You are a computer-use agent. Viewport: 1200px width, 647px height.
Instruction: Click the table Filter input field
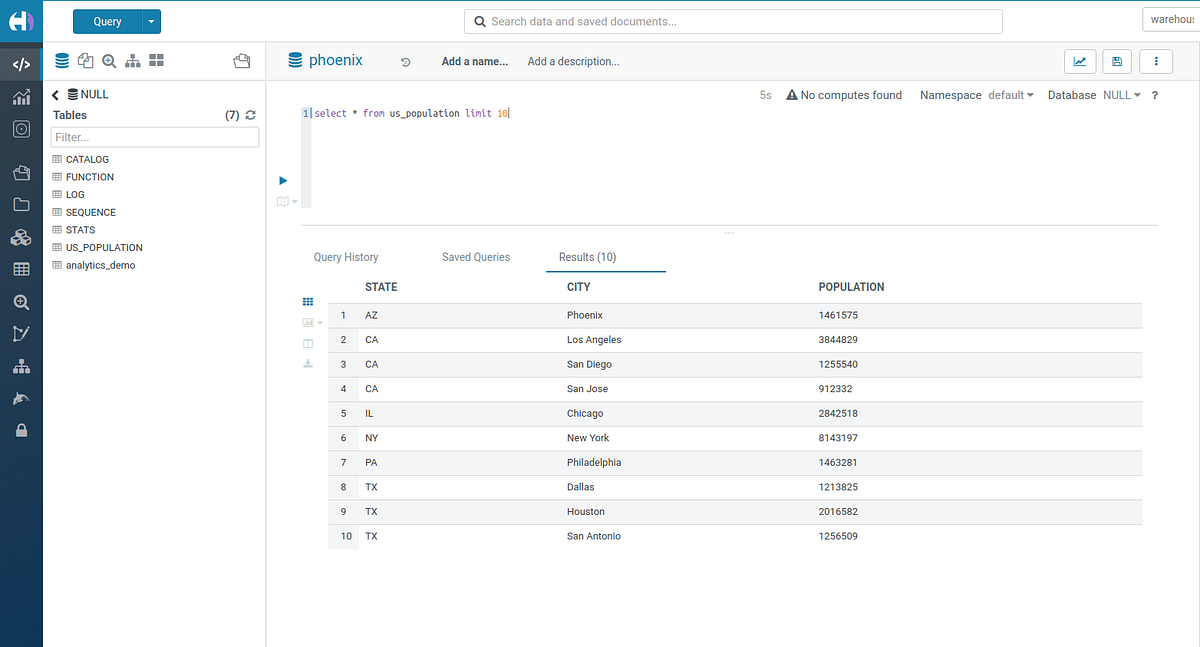154,136
